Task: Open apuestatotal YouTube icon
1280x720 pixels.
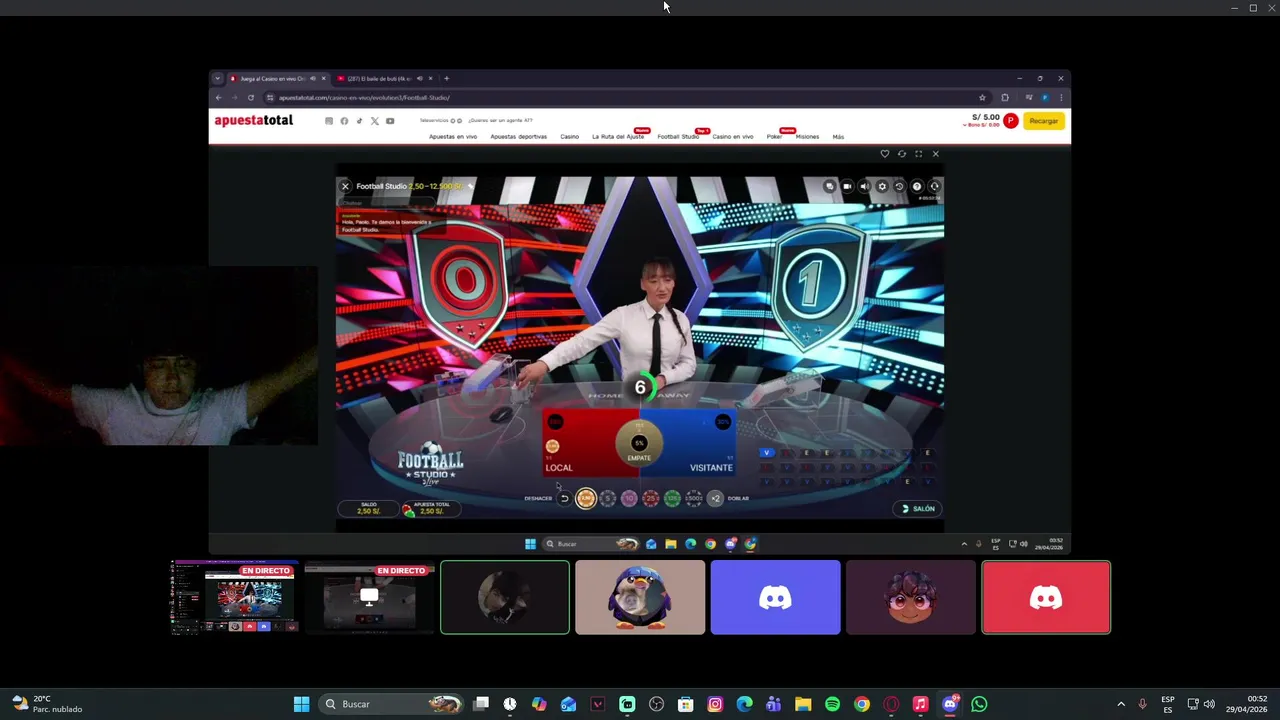Action: (x=390, y=121)
